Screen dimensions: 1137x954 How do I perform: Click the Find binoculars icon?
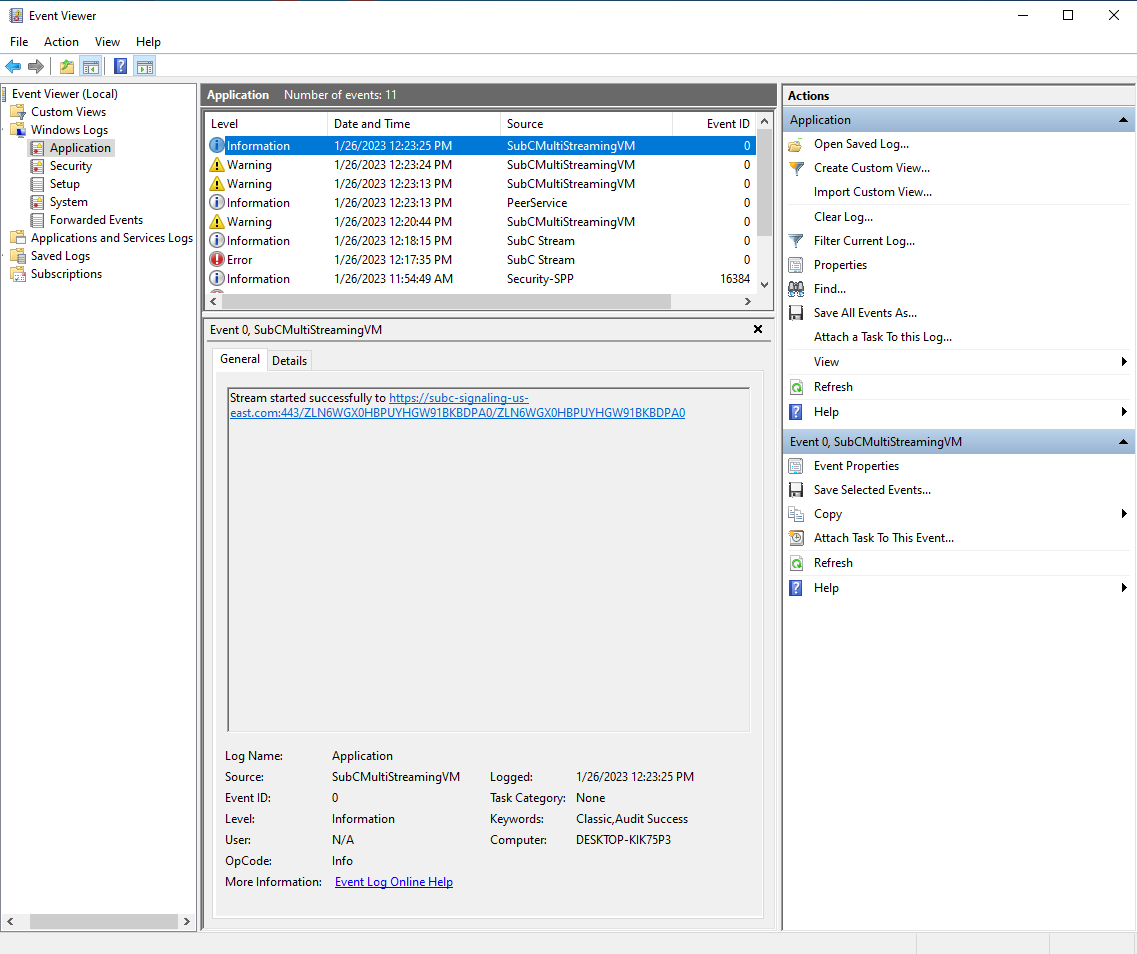click(x=796, y=289)
